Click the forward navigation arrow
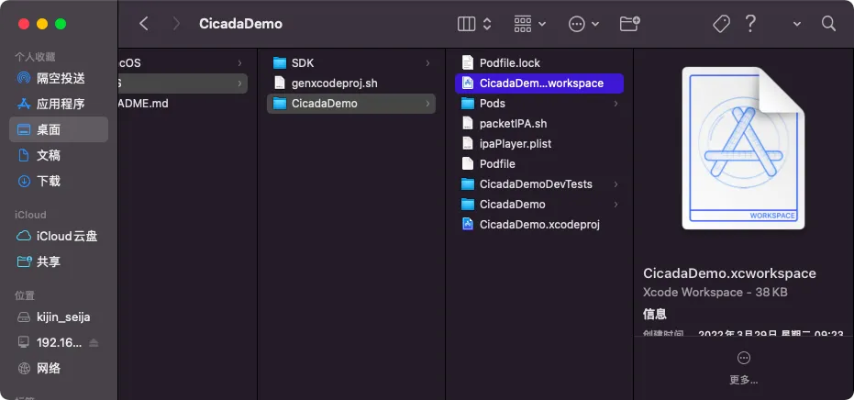Screen dimensions: 854x400 [x=176, y=23]
